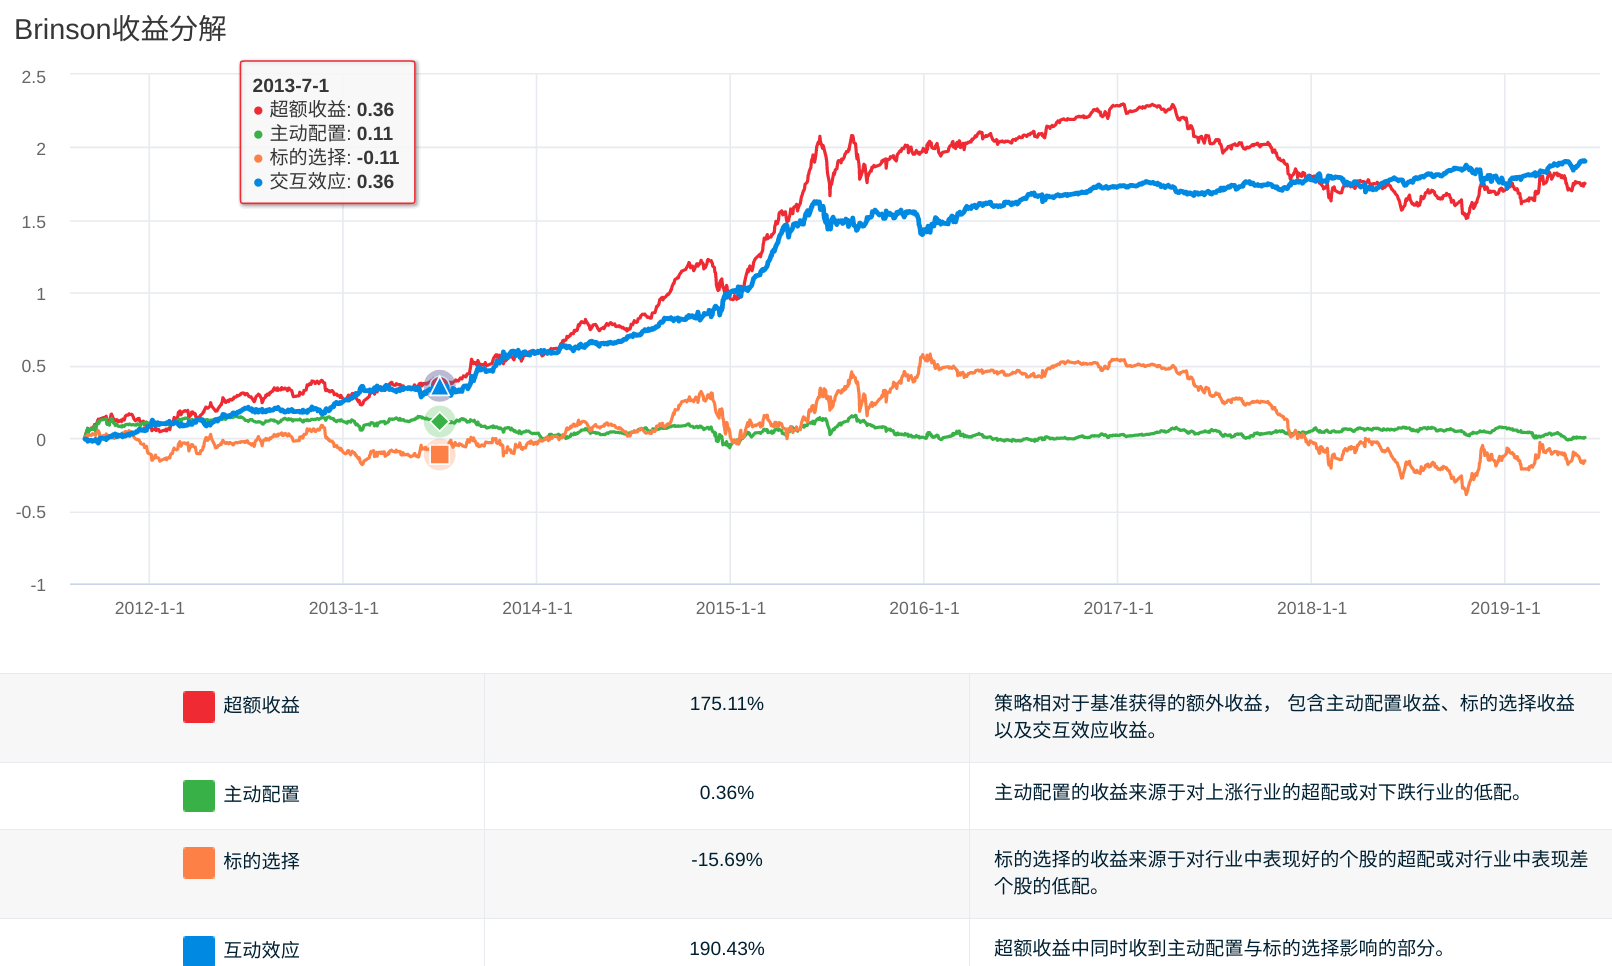Image resolution: width=1612 pixels, height=966 pixels.
Task: Click the 175.11% value cell
Action: [726, 704]
